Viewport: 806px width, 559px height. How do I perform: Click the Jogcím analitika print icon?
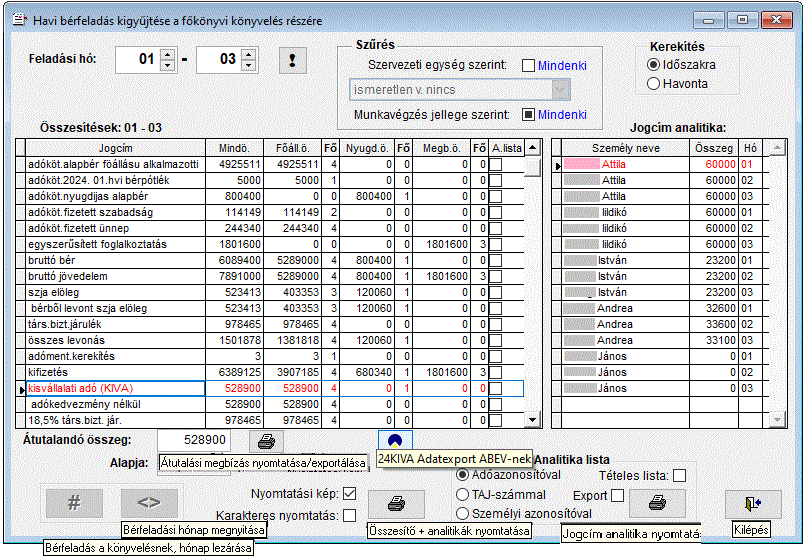656,502
